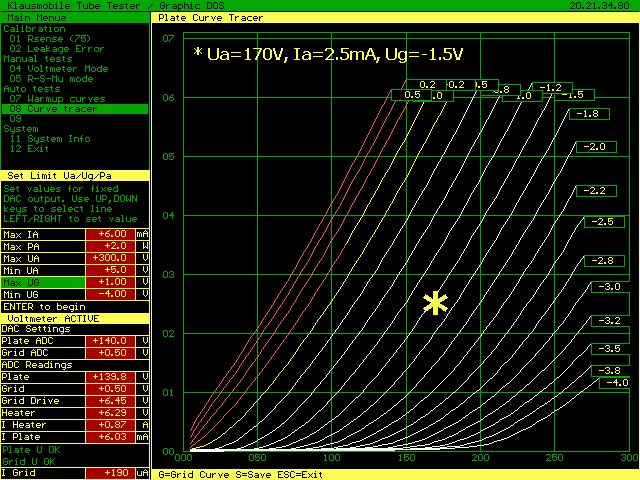Select the highlighted 08 Curve tracer entry
This screenshot has width=640, height=480.
pyautogui.click(x=75, y=109)
